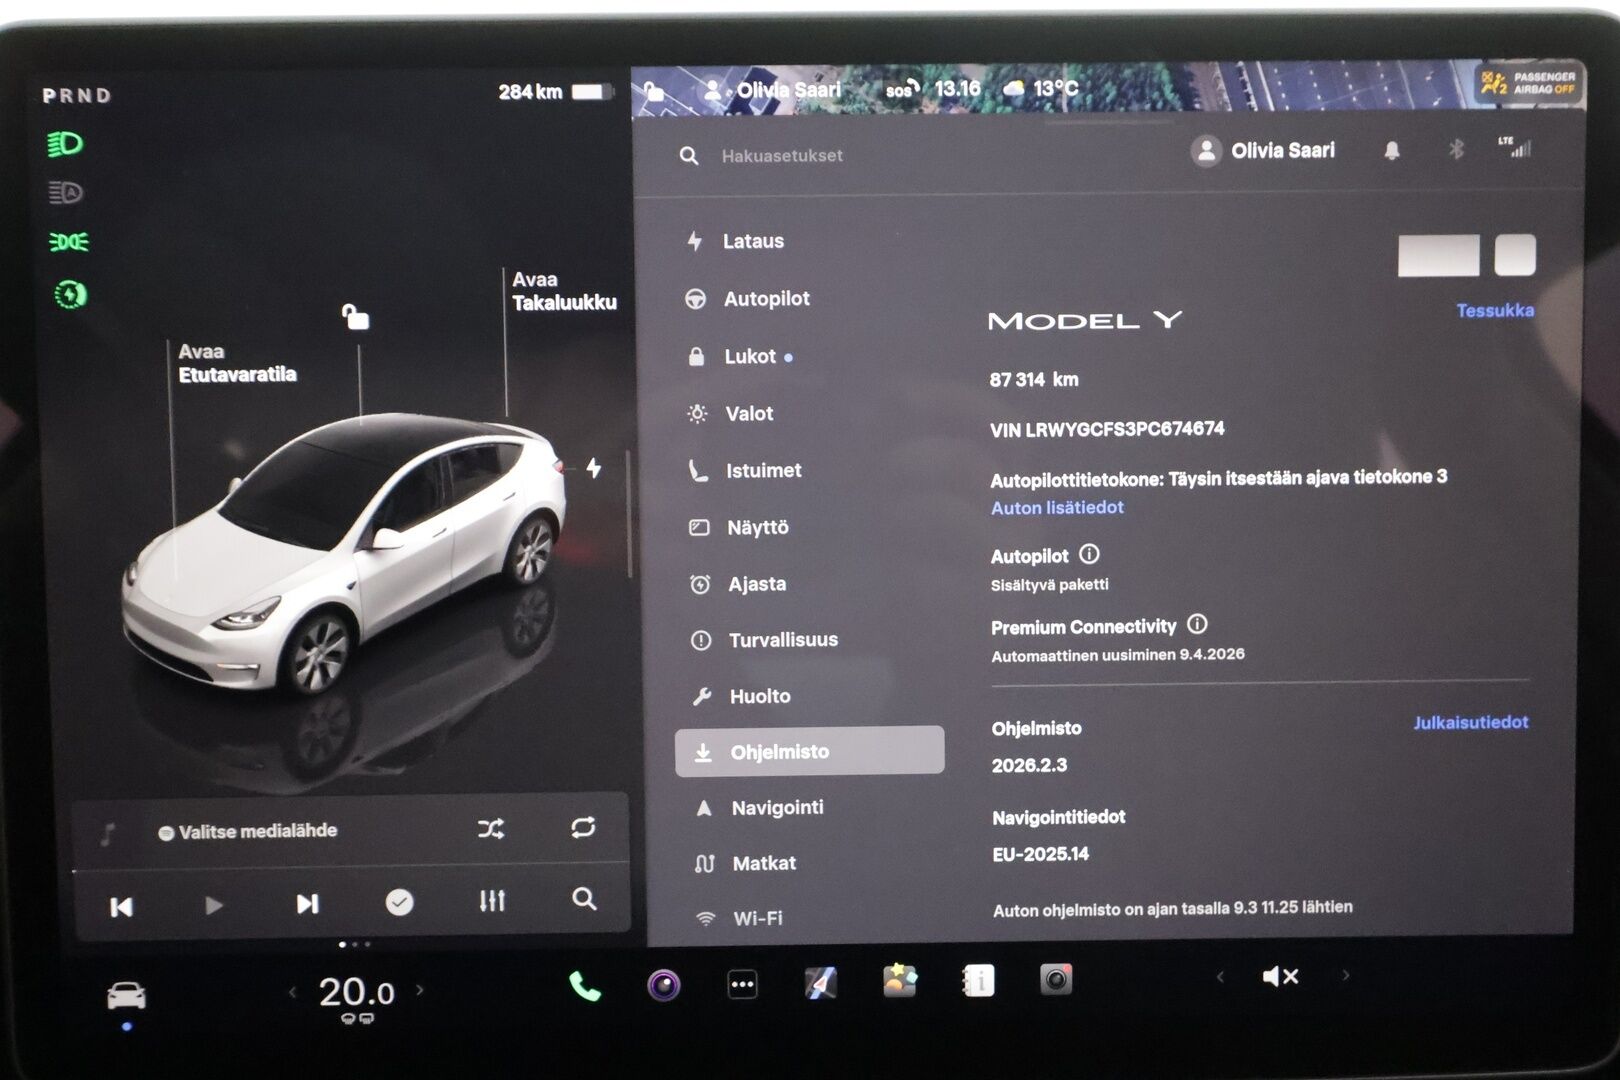Switch to the Navigointi settings section
This screenshot has width=1620, height=1080.
click(776, 807)
